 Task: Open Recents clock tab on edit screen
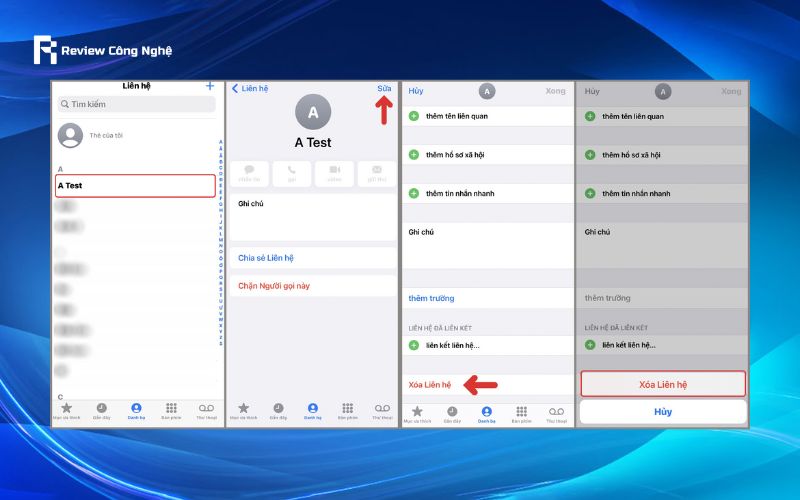[452, 414]
